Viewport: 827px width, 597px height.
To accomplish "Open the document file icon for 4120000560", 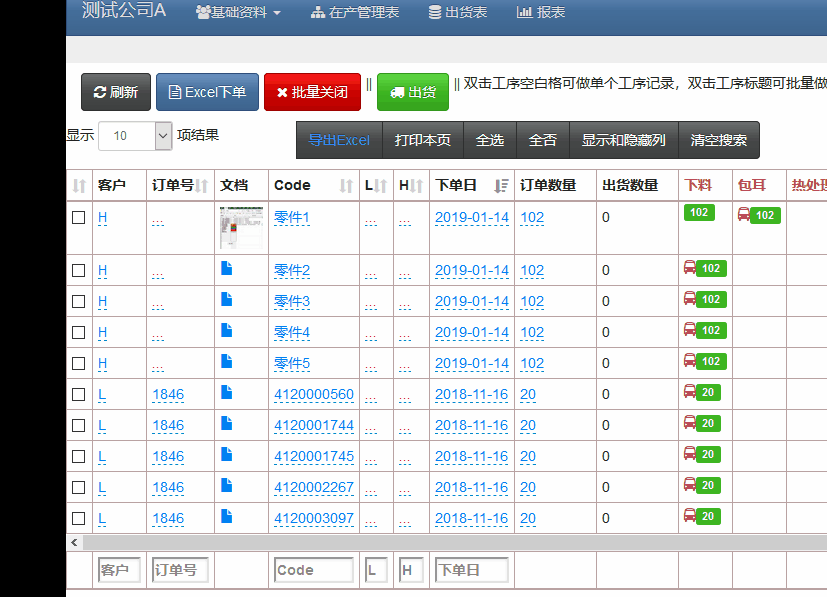I will point(226,392).
